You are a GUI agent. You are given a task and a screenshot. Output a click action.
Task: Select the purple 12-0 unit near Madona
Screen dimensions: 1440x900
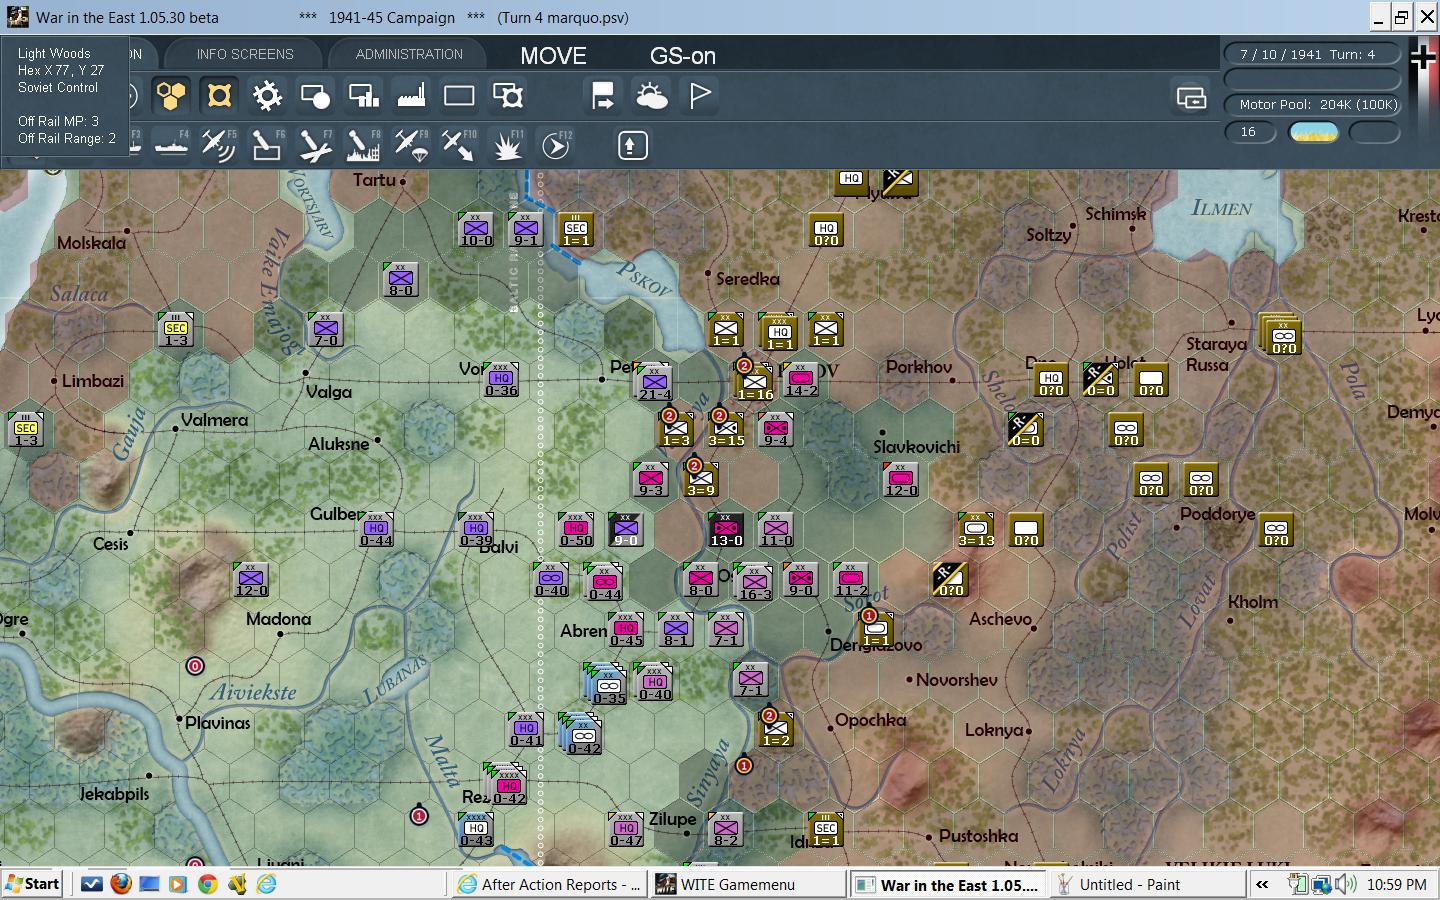point(251,580)
